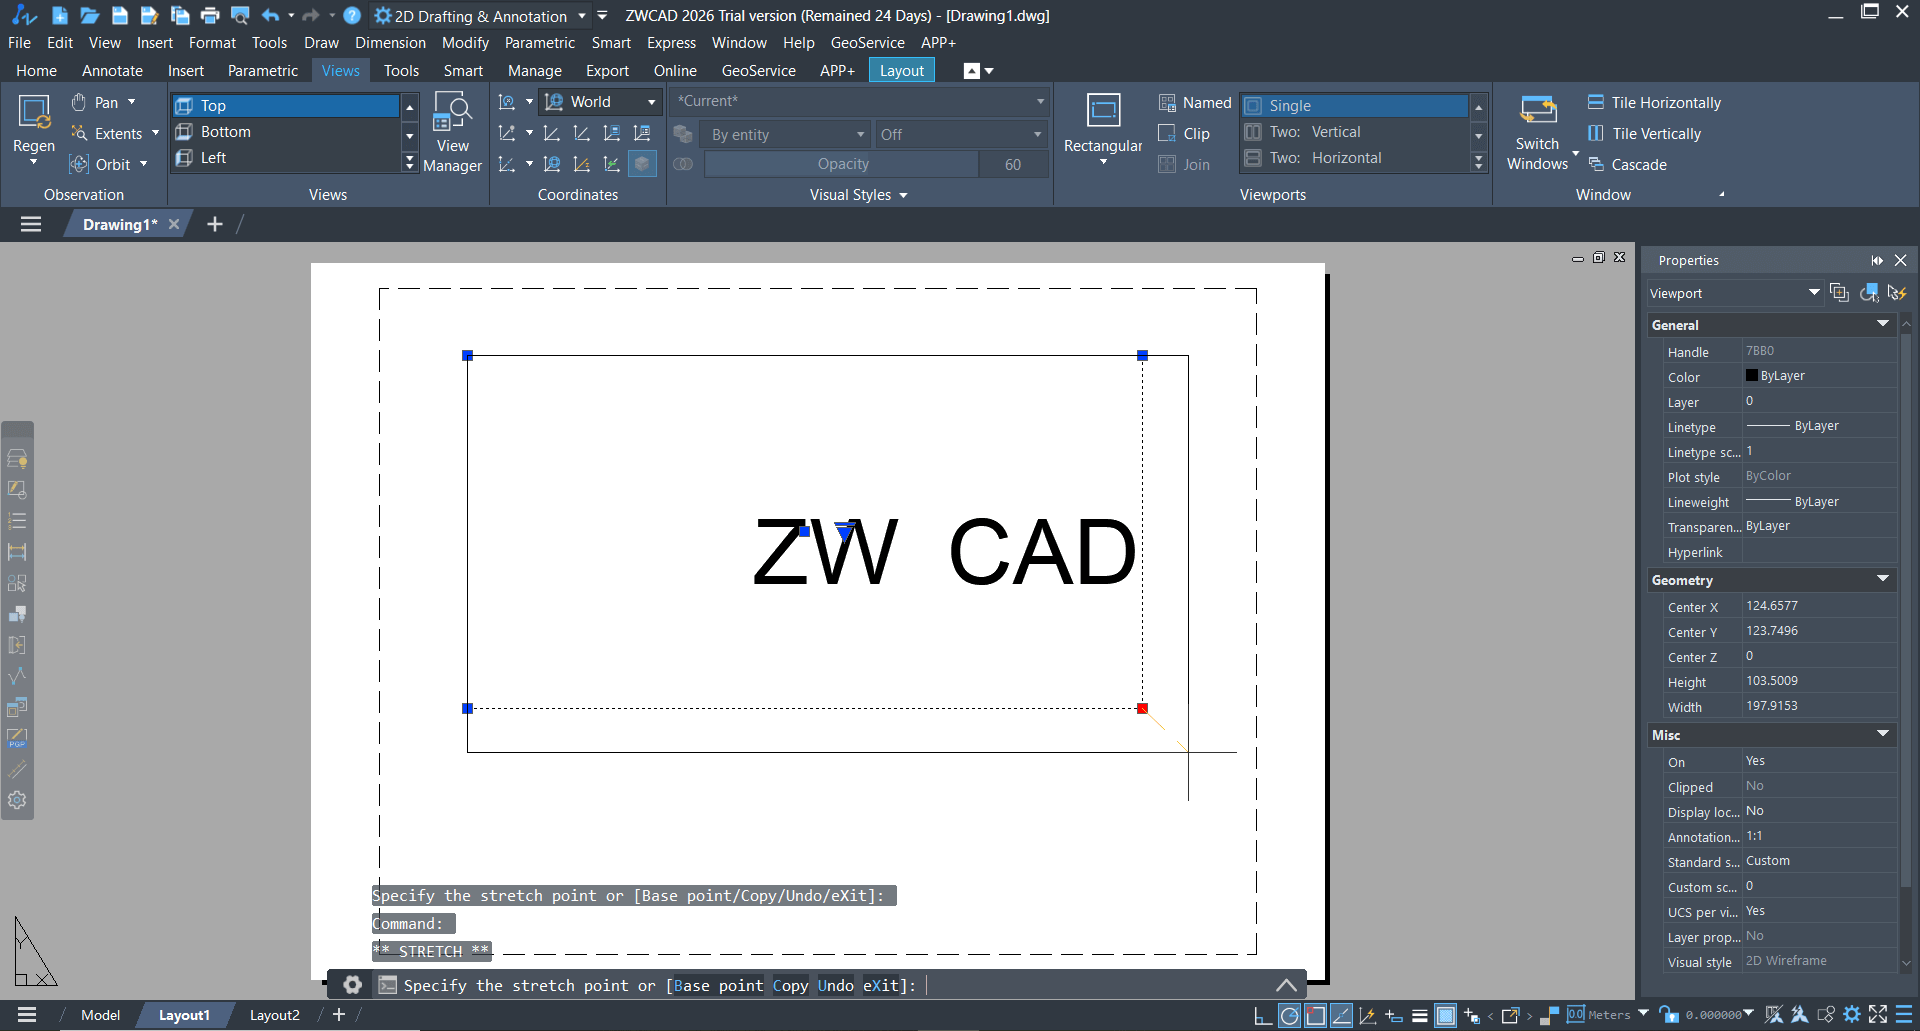This screenshot has height=1031, width=1920.
Task: Click the Copy option in command line
Action: coord(790,985)
